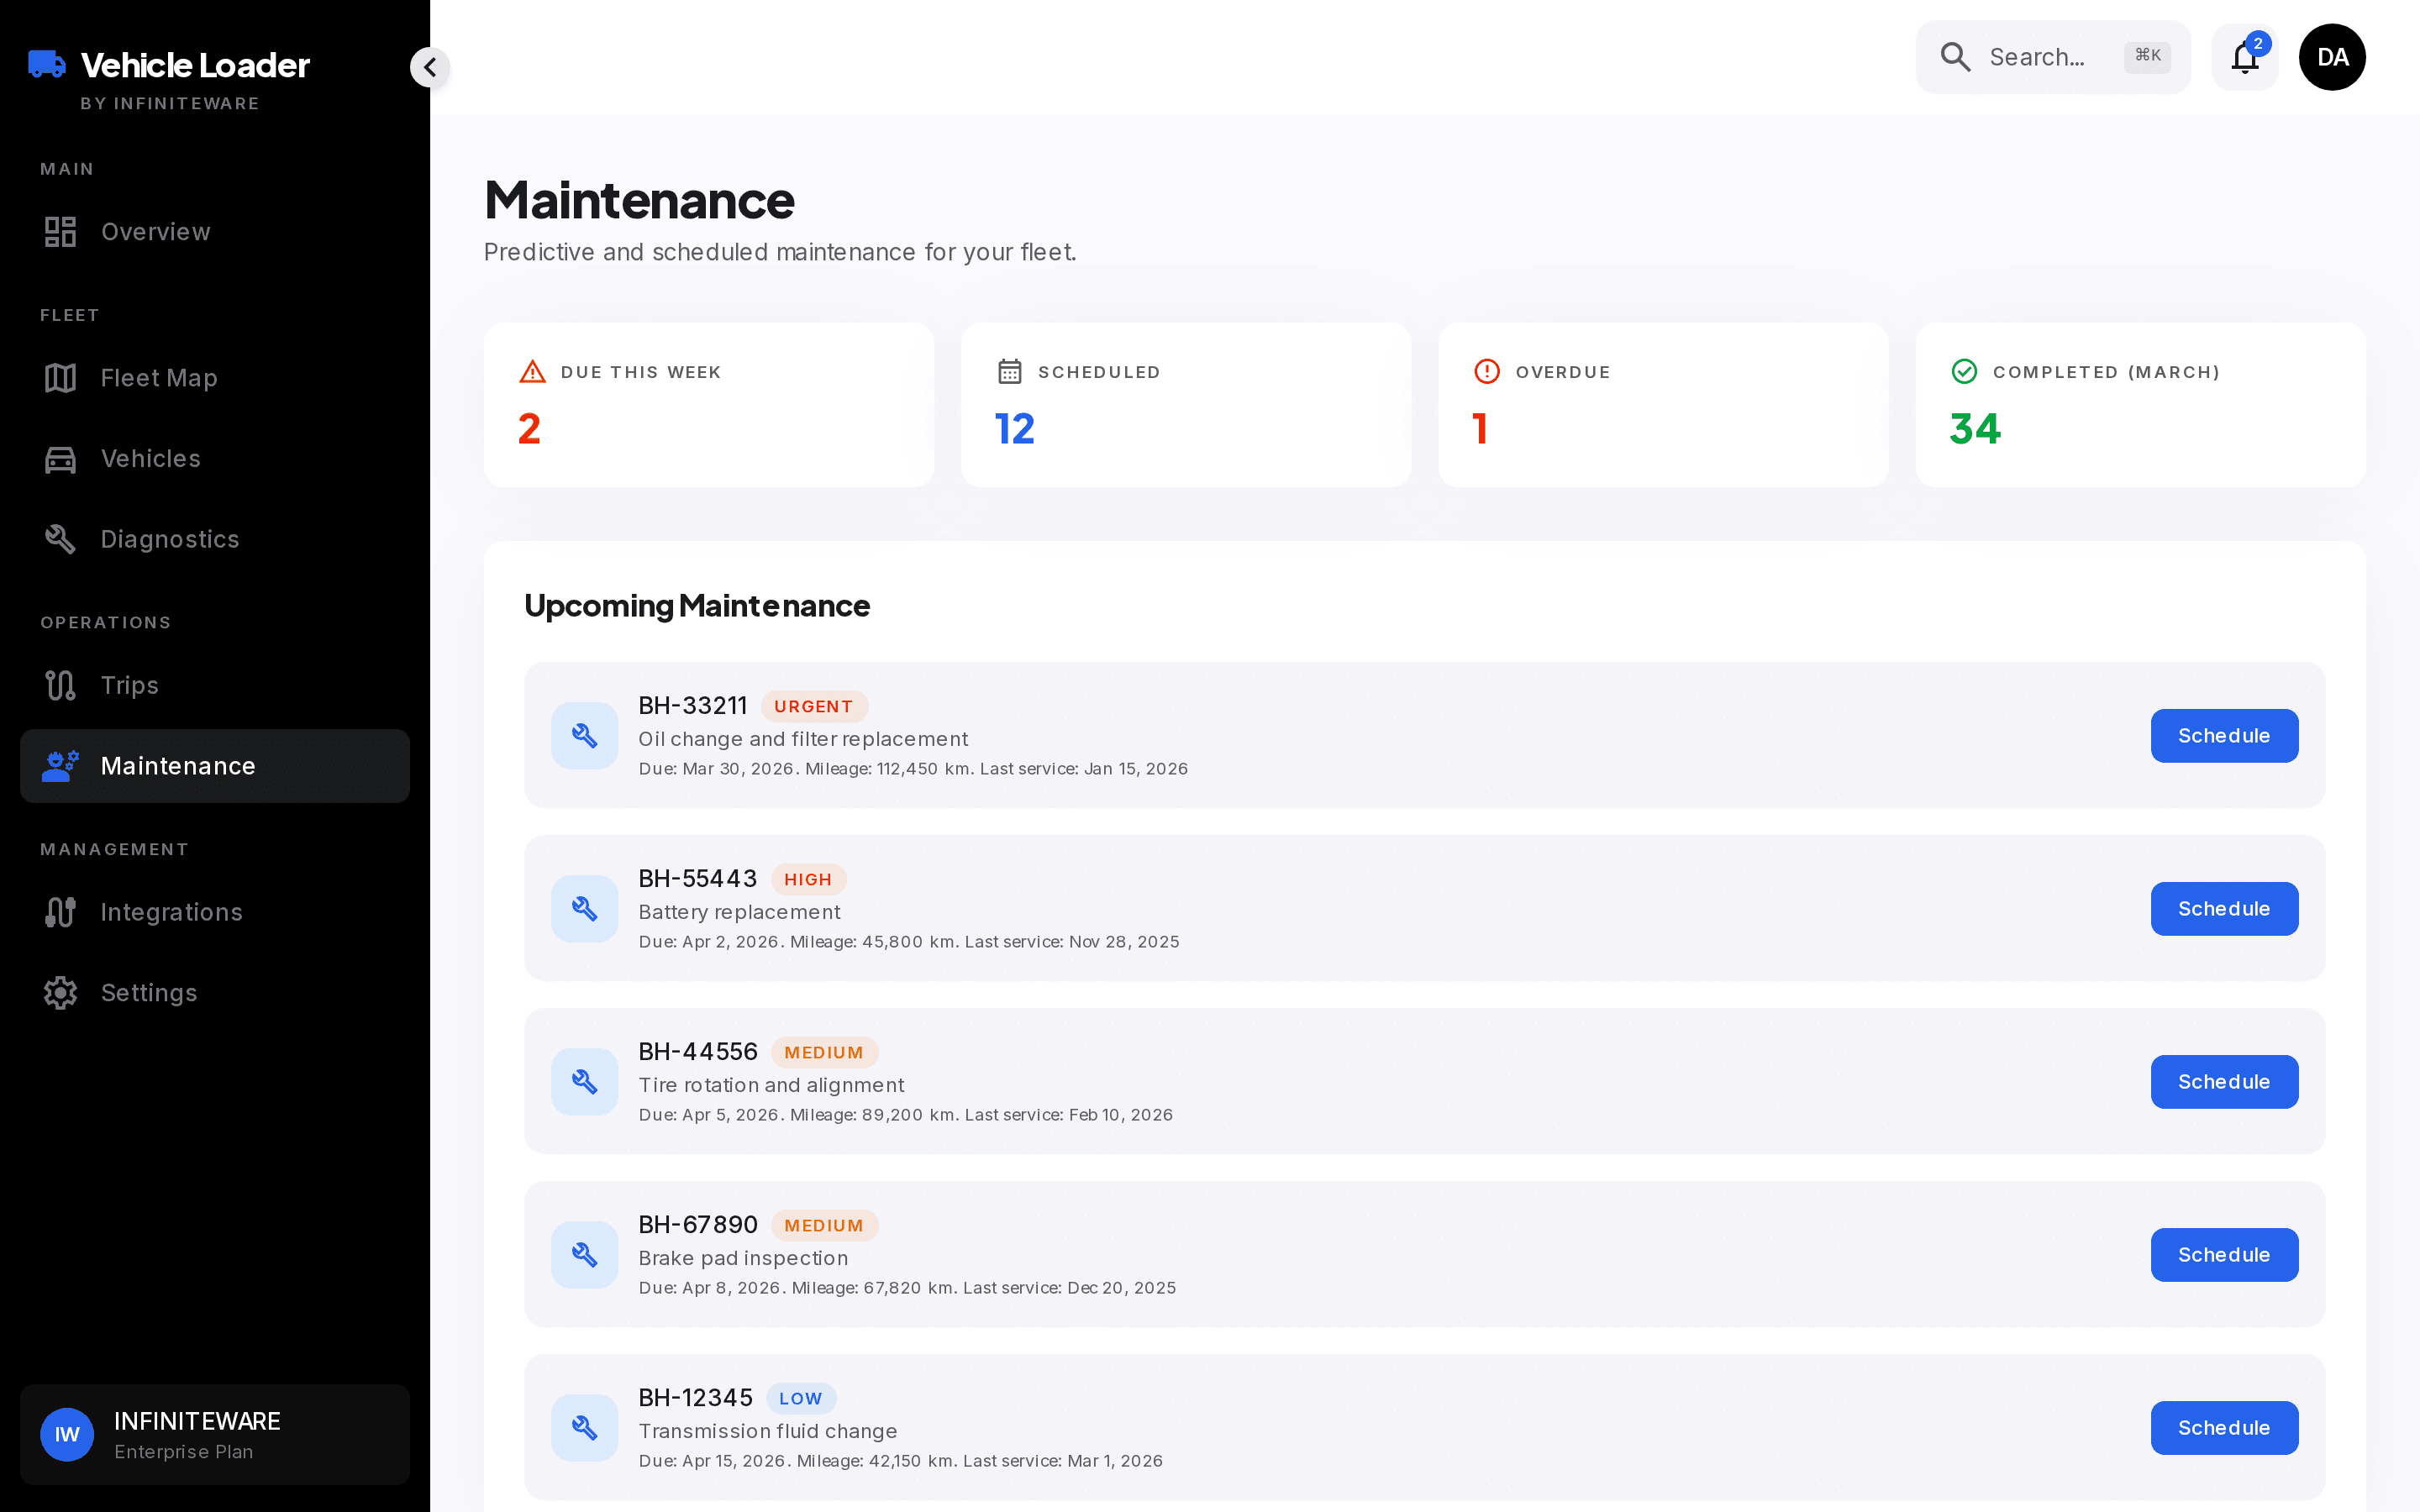Image resolution: width=2420 pixels, height=1512 pixels.
Task: Open the Integrations icon
Action: [60, 912]
